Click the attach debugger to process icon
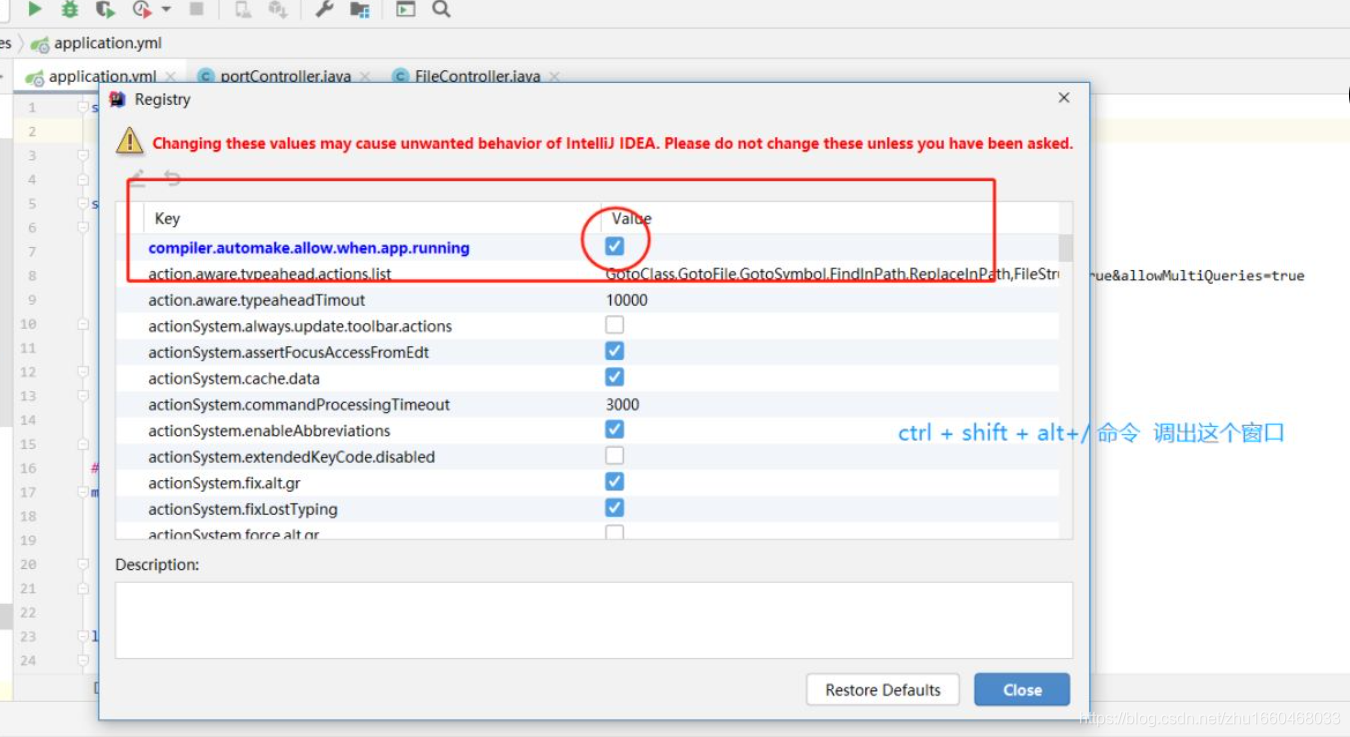Image resolution: width=1350 pixels, height=737 pixels. [x=243, y=9]
